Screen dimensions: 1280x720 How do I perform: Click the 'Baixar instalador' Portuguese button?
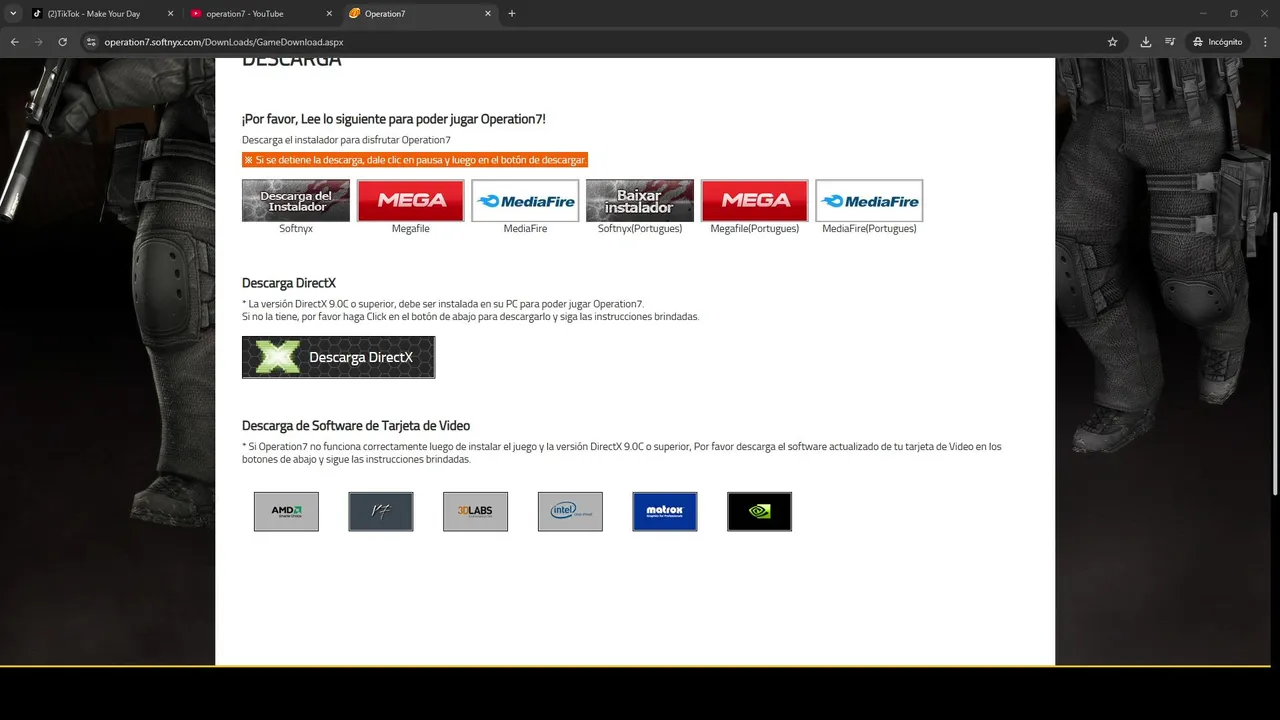point(640,200)
